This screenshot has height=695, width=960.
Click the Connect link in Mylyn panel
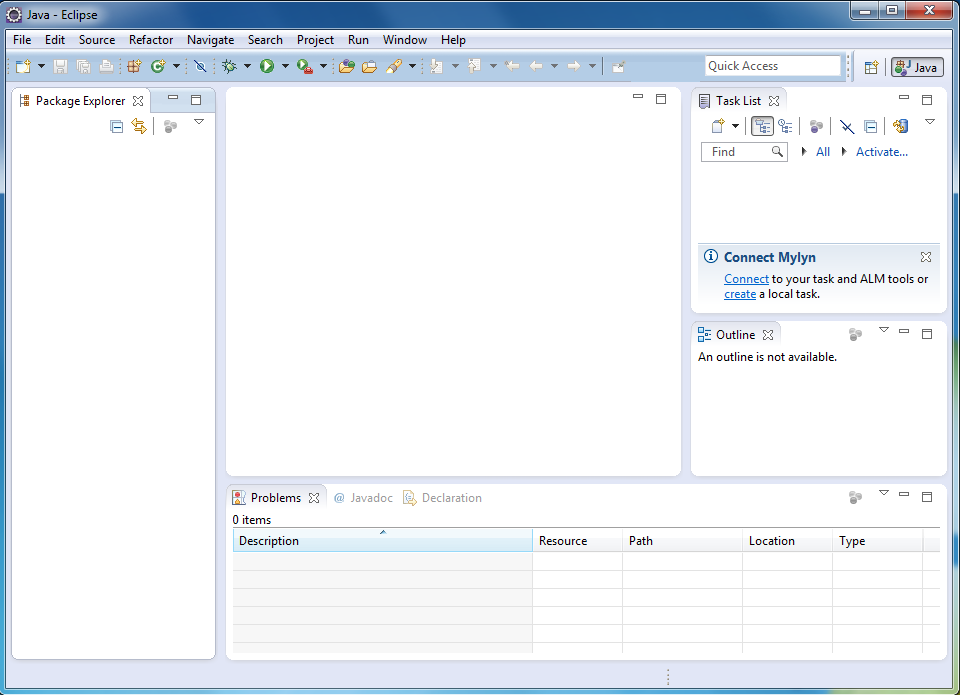pyautogui.click(x=746, y=279)
